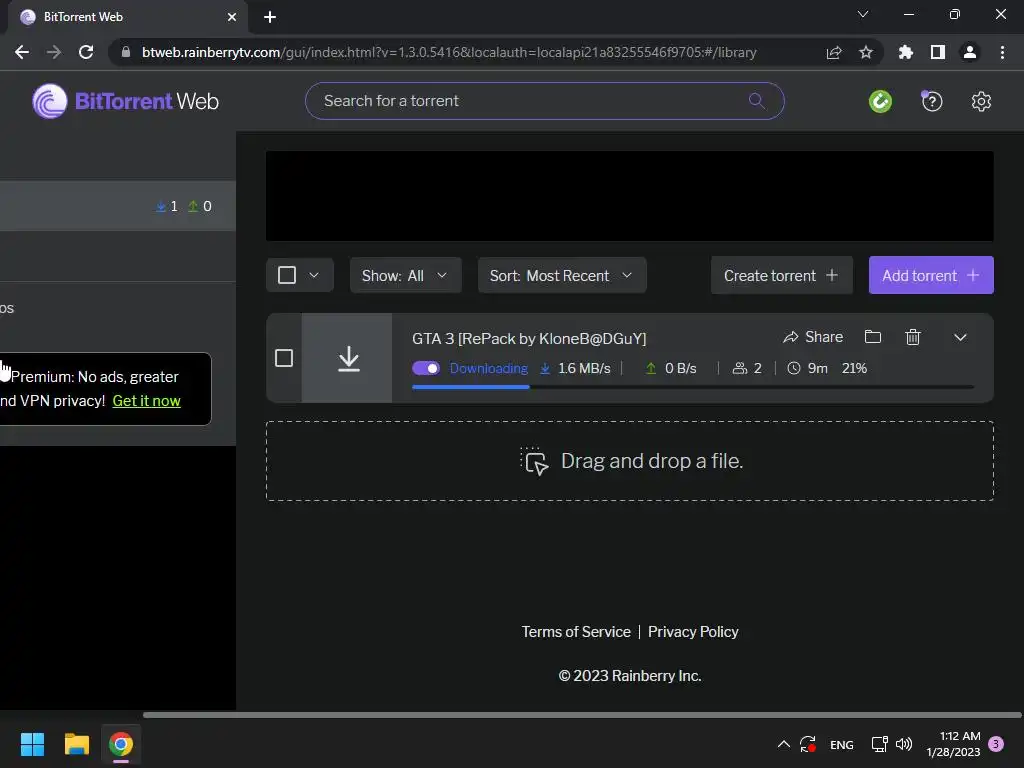Toggle the browser side panel icon
1024x768 pixels.
coord(938,52)
